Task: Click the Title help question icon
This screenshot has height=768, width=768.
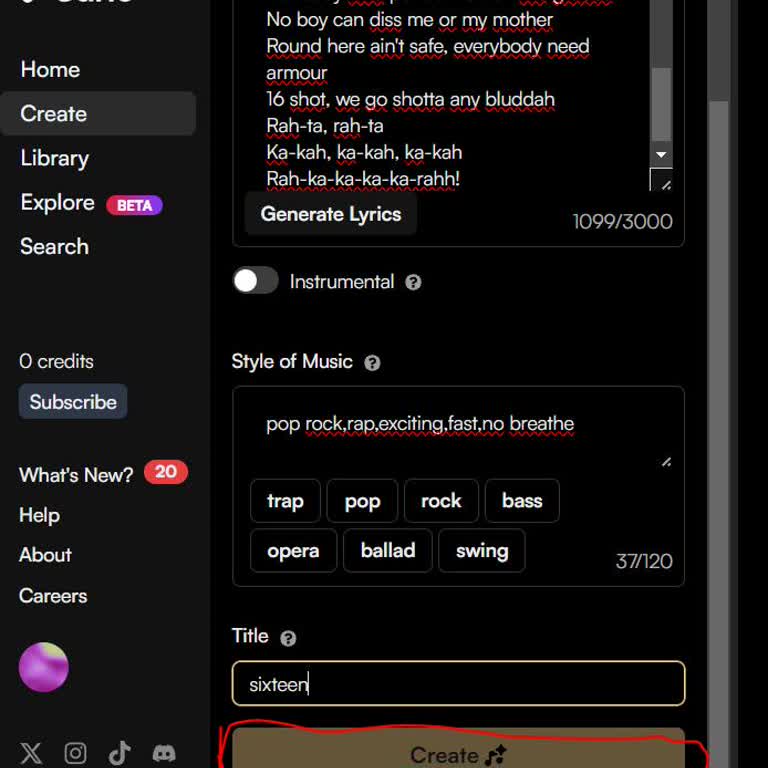Action: click(288, 638)
